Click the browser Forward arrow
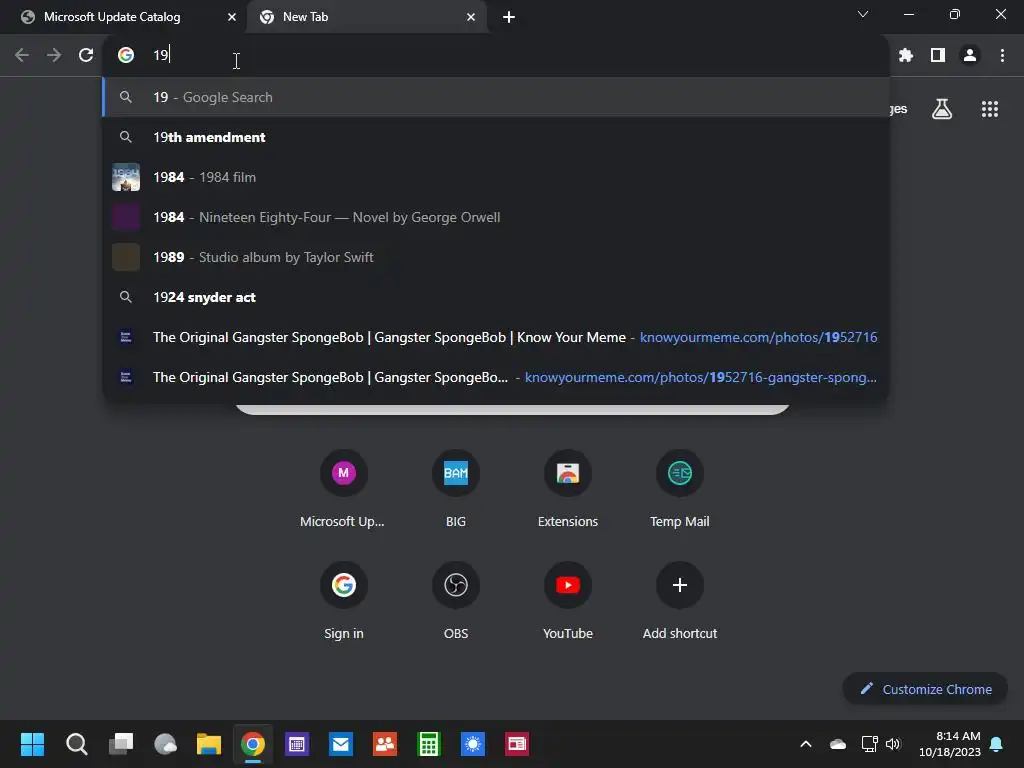Viewport: 1024px width, 768px height. coord(54,56)
